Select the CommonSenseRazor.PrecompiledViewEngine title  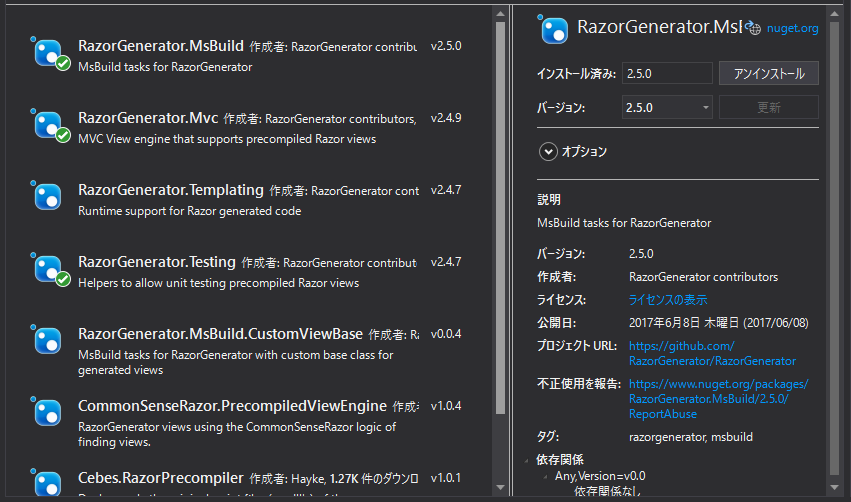pyautogui.click(x=232, y=406)
